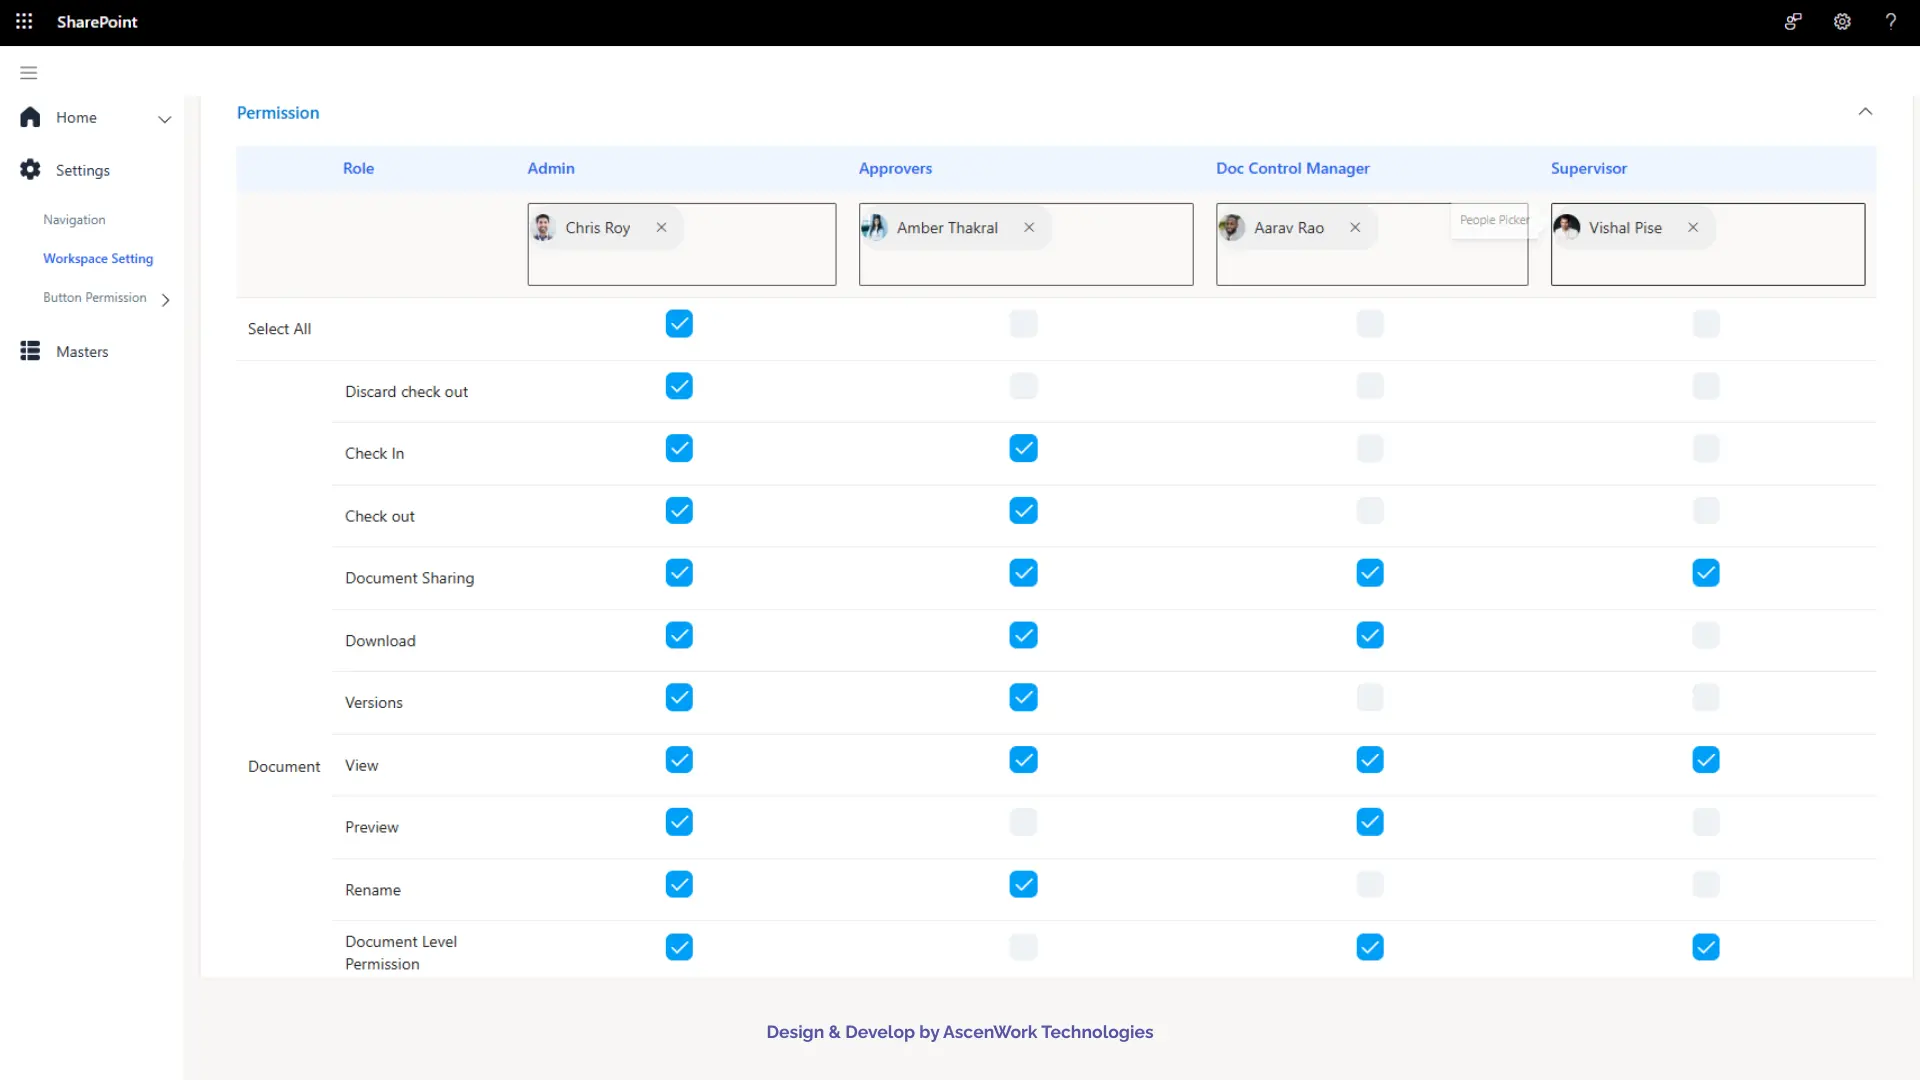Screen dimensions: 1920x1080
Task: Check Select All for Supervisor
Action: point(1706,323)
